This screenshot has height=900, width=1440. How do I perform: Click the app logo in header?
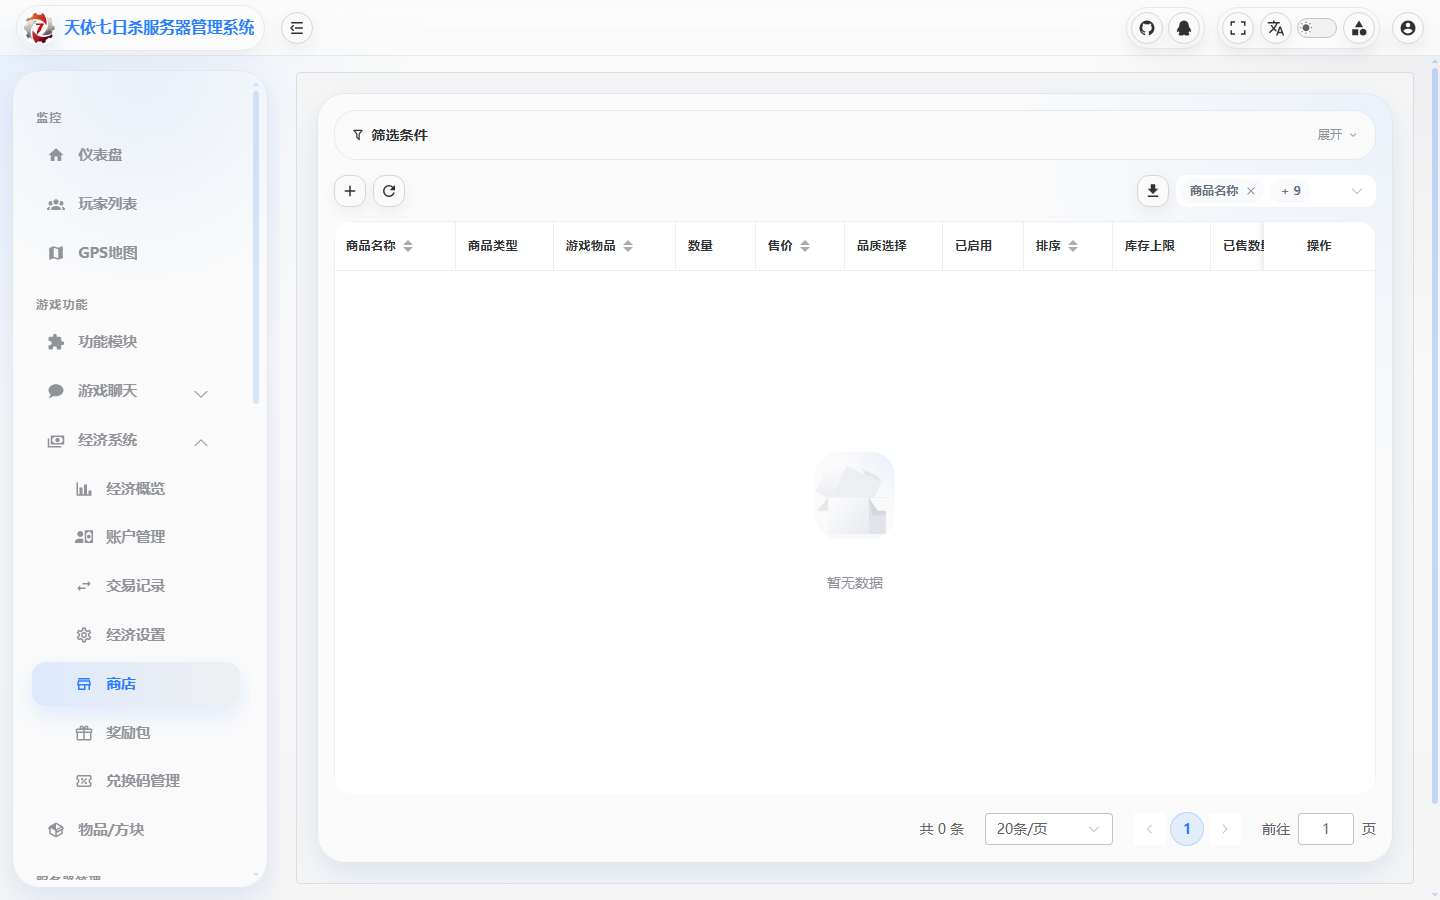coord(39,28)
